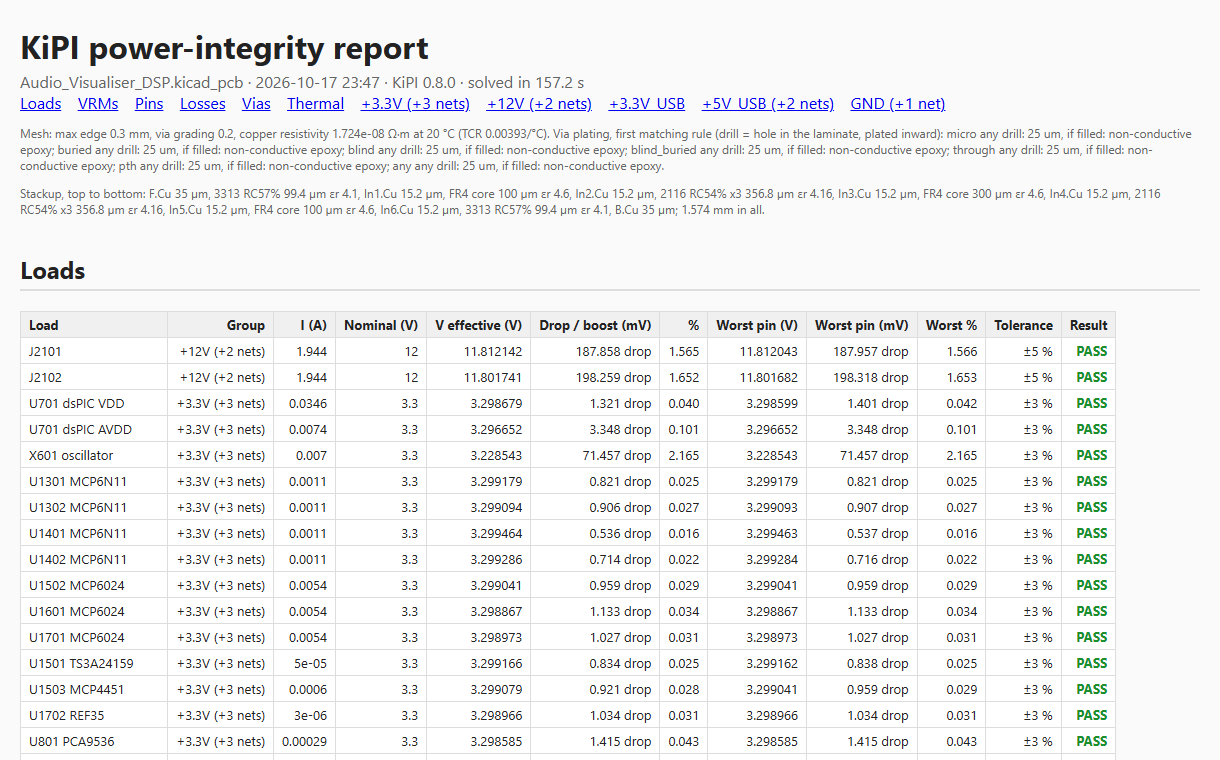Click the 2.165 value in the % column
This screenshot has width=1220, height=760.
[x=684, y=455]
